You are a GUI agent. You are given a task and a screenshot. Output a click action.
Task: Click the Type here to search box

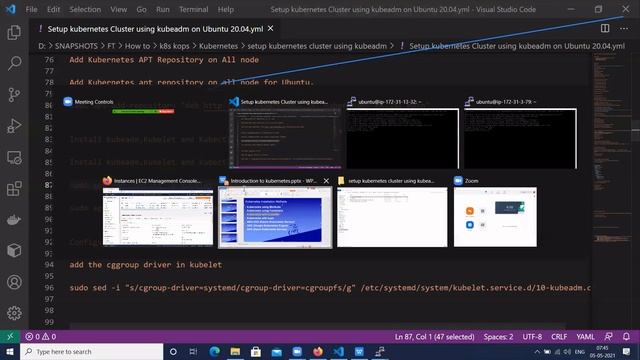coord(92,351)
